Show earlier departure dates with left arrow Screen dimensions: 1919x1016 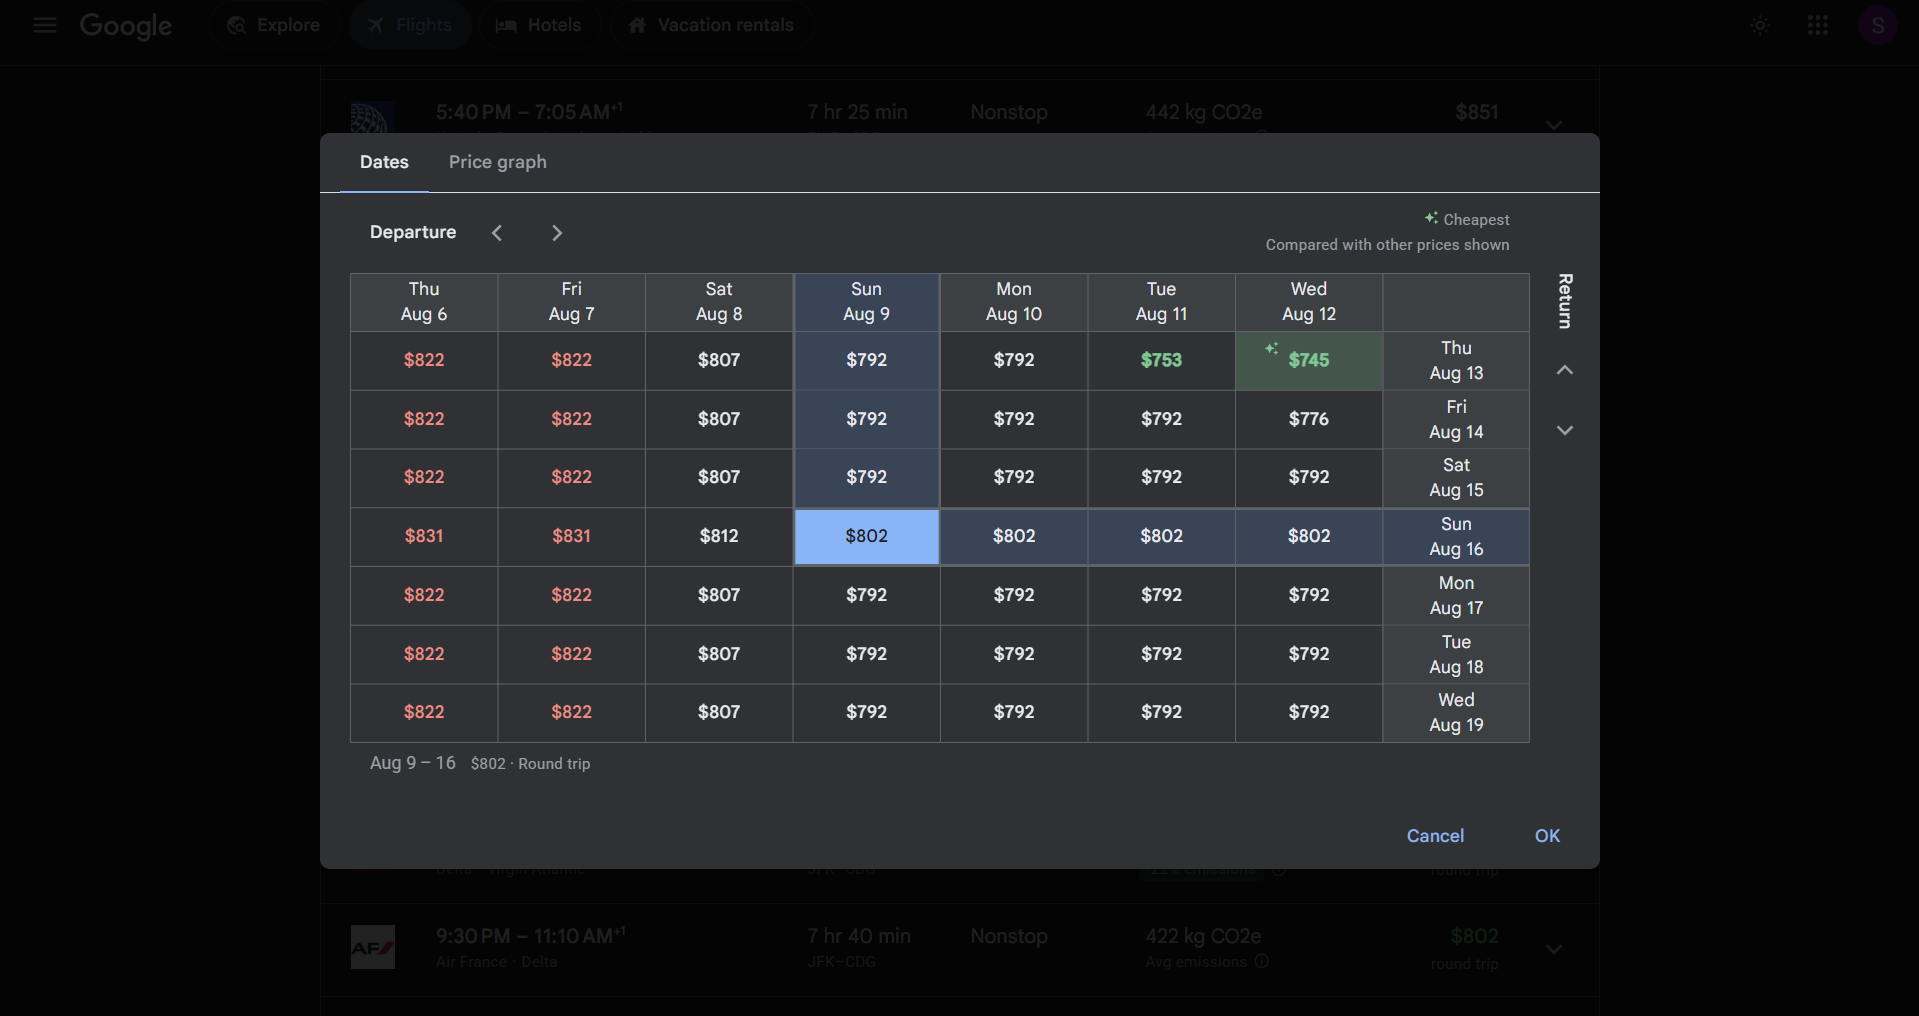click(497, 233)
